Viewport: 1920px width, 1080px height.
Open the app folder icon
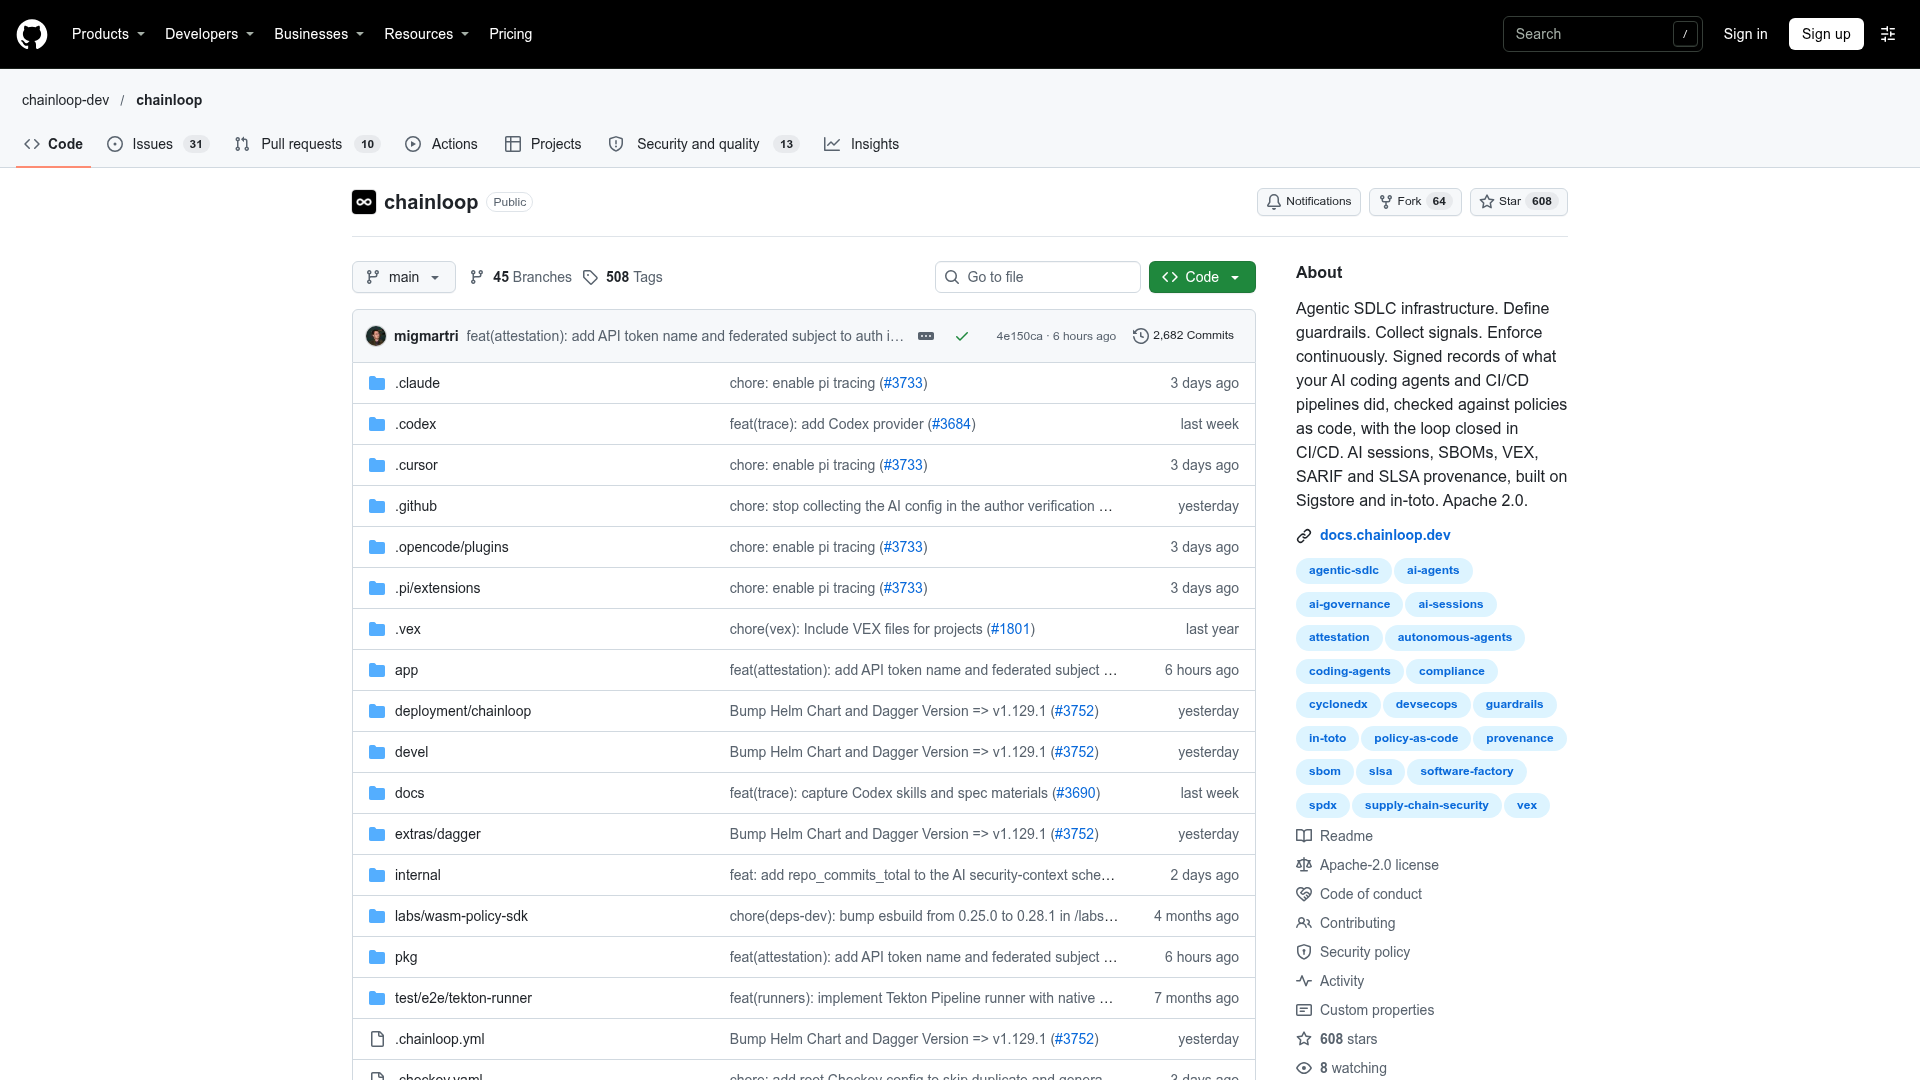[377, 670]
